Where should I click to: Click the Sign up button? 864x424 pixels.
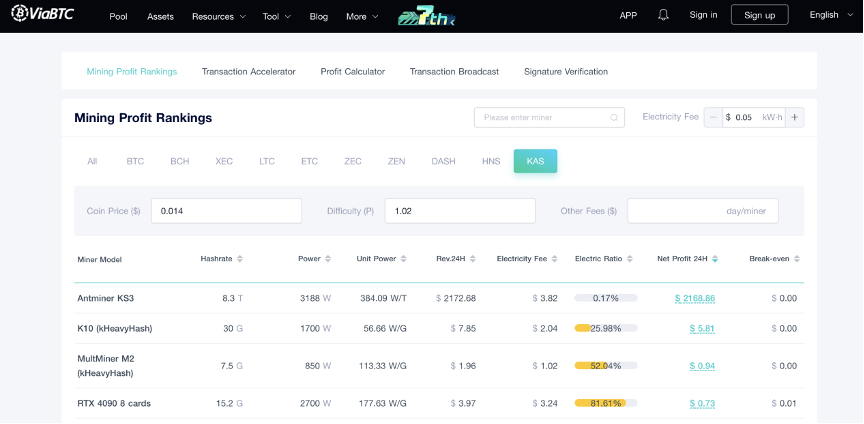tap(759, 15)
